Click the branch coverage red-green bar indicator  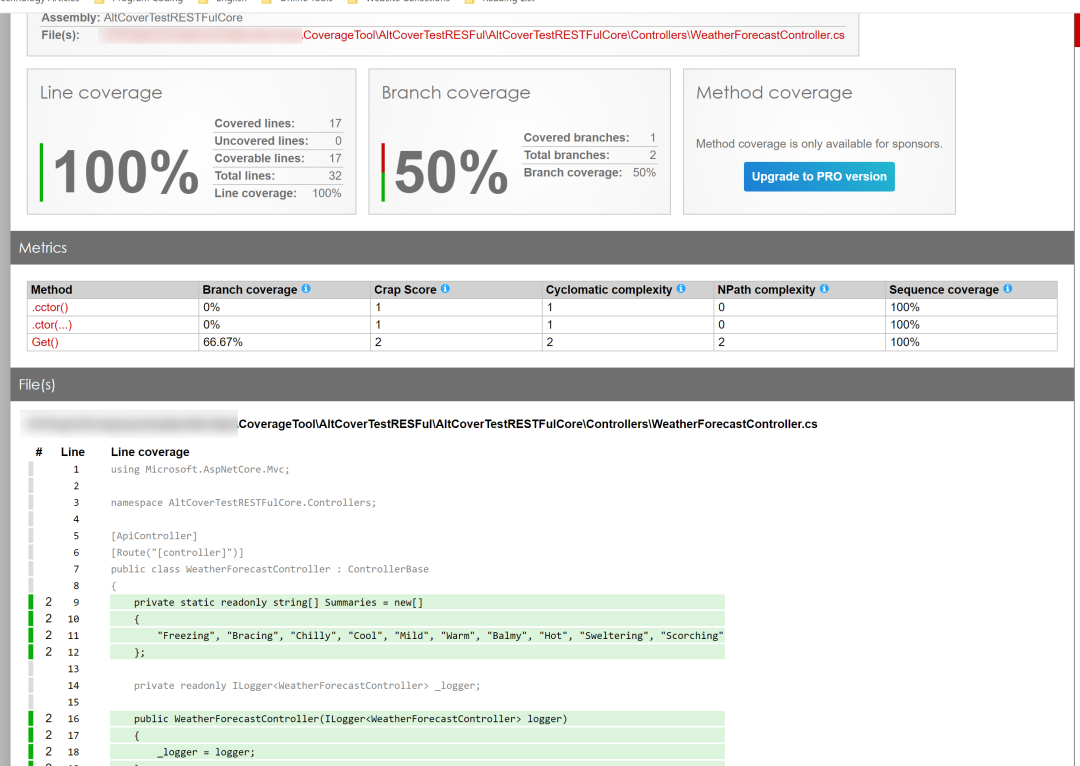tap(383, 172)
